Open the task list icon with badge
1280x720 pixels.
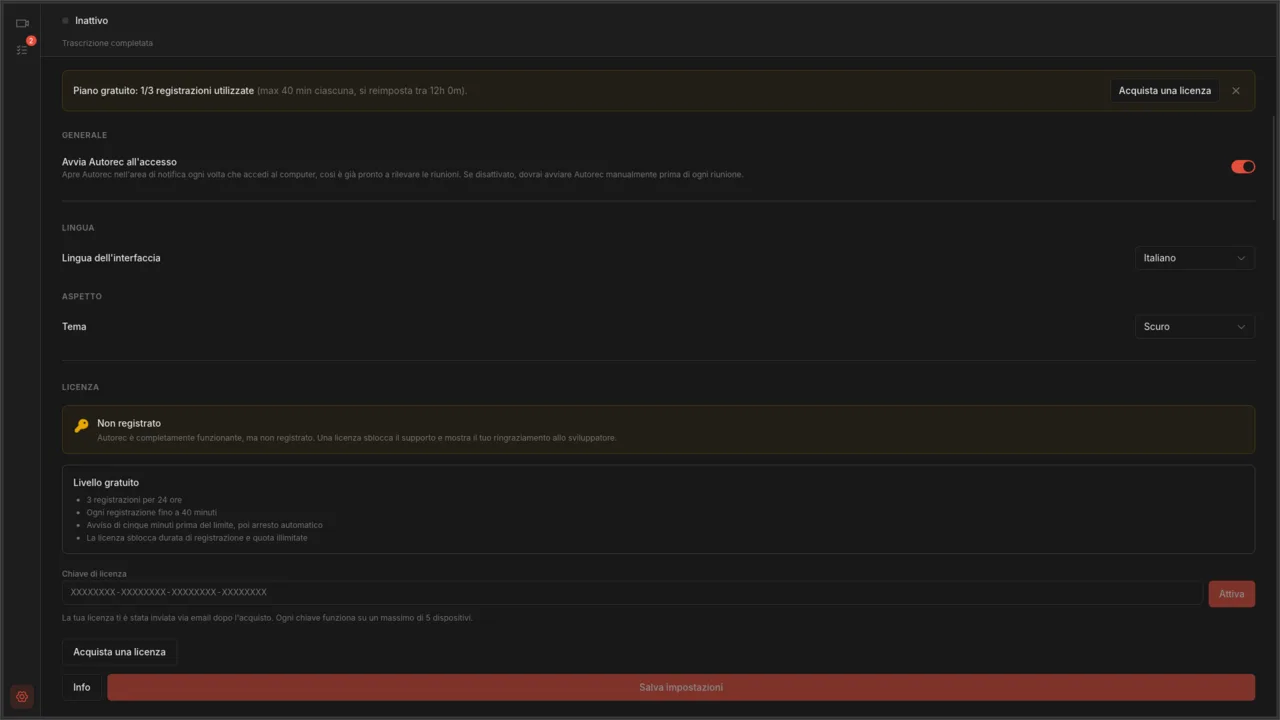click(x=22, y=49)
